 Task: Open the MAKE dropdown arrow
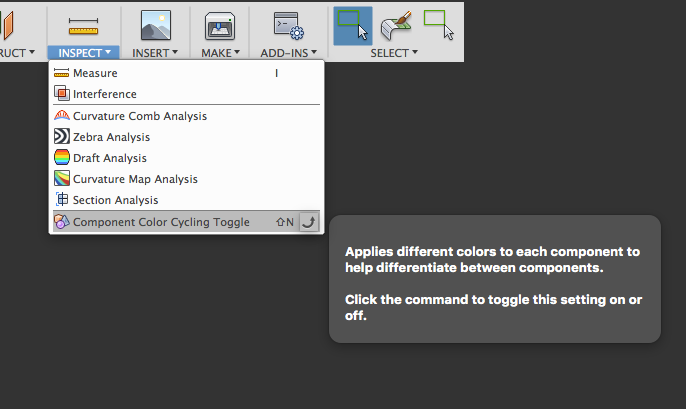pyautogui.click(x=220, y=53)
